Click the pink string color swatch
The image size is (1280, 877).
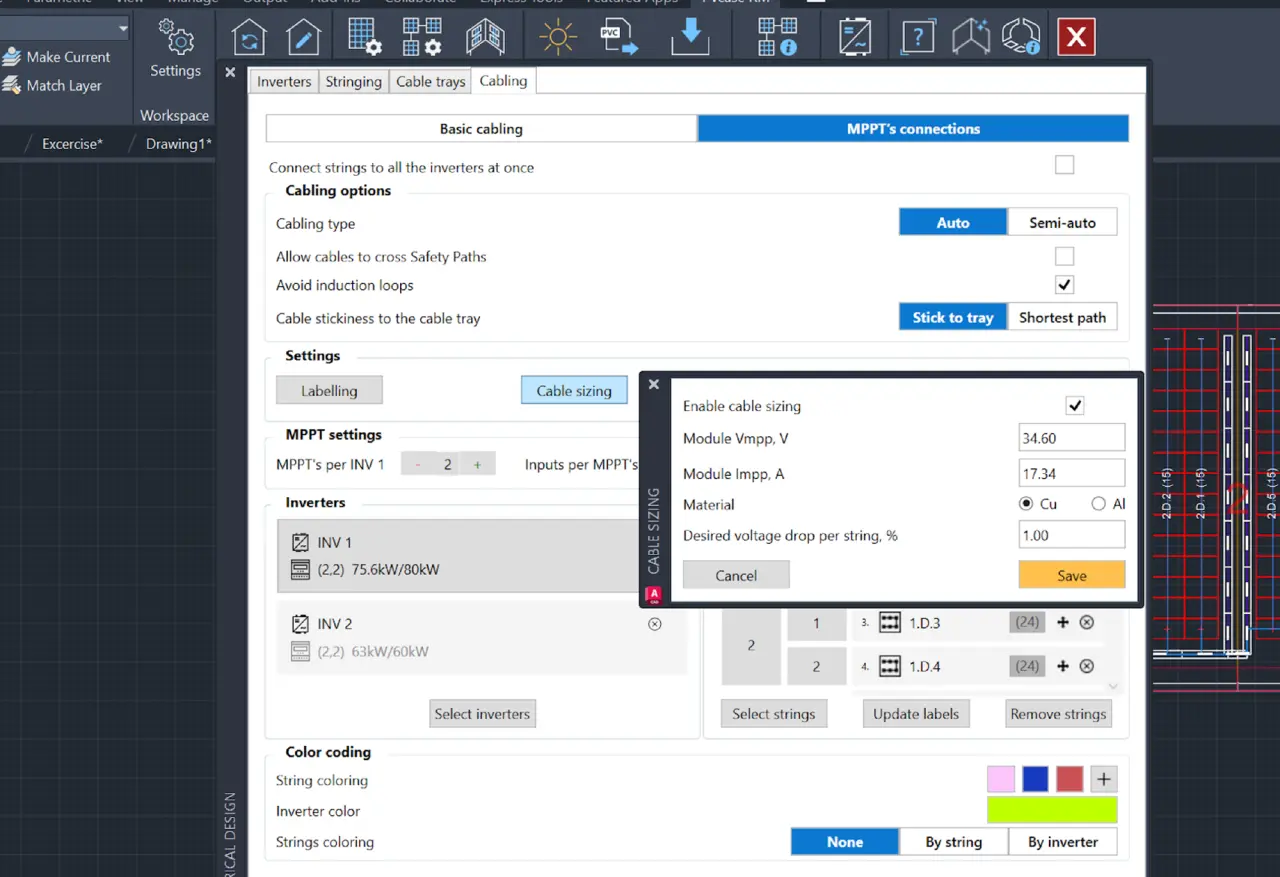[1001, 779]
